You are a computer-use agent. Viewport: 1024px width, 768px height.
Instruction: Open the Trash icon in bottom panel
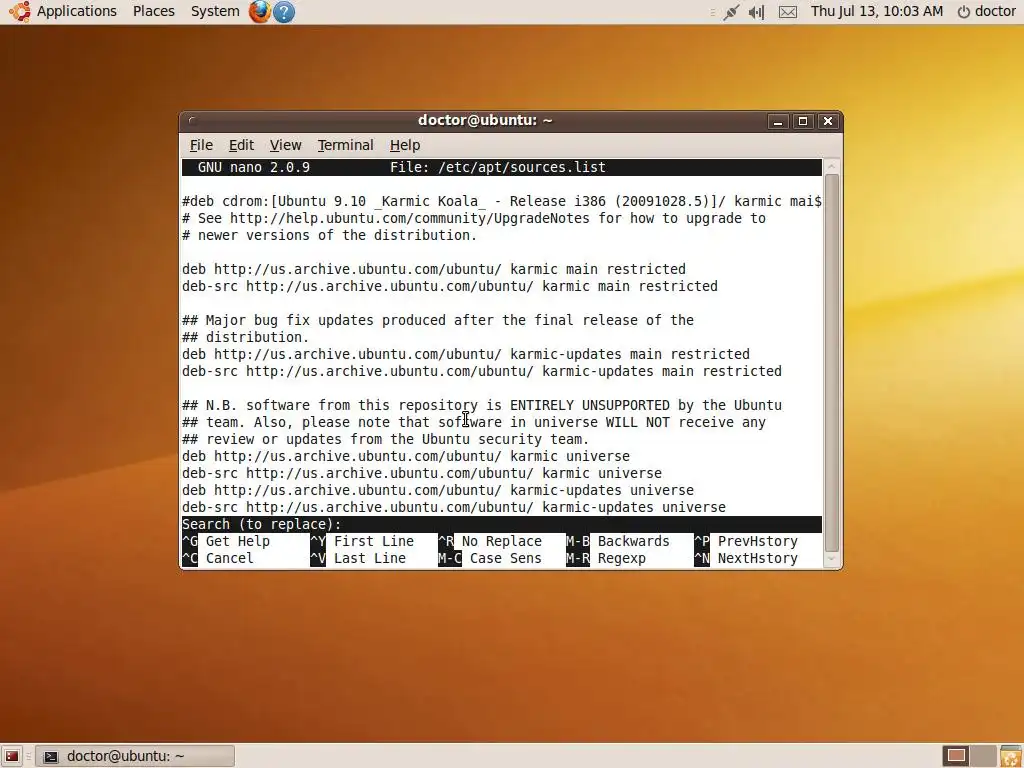1010,756
